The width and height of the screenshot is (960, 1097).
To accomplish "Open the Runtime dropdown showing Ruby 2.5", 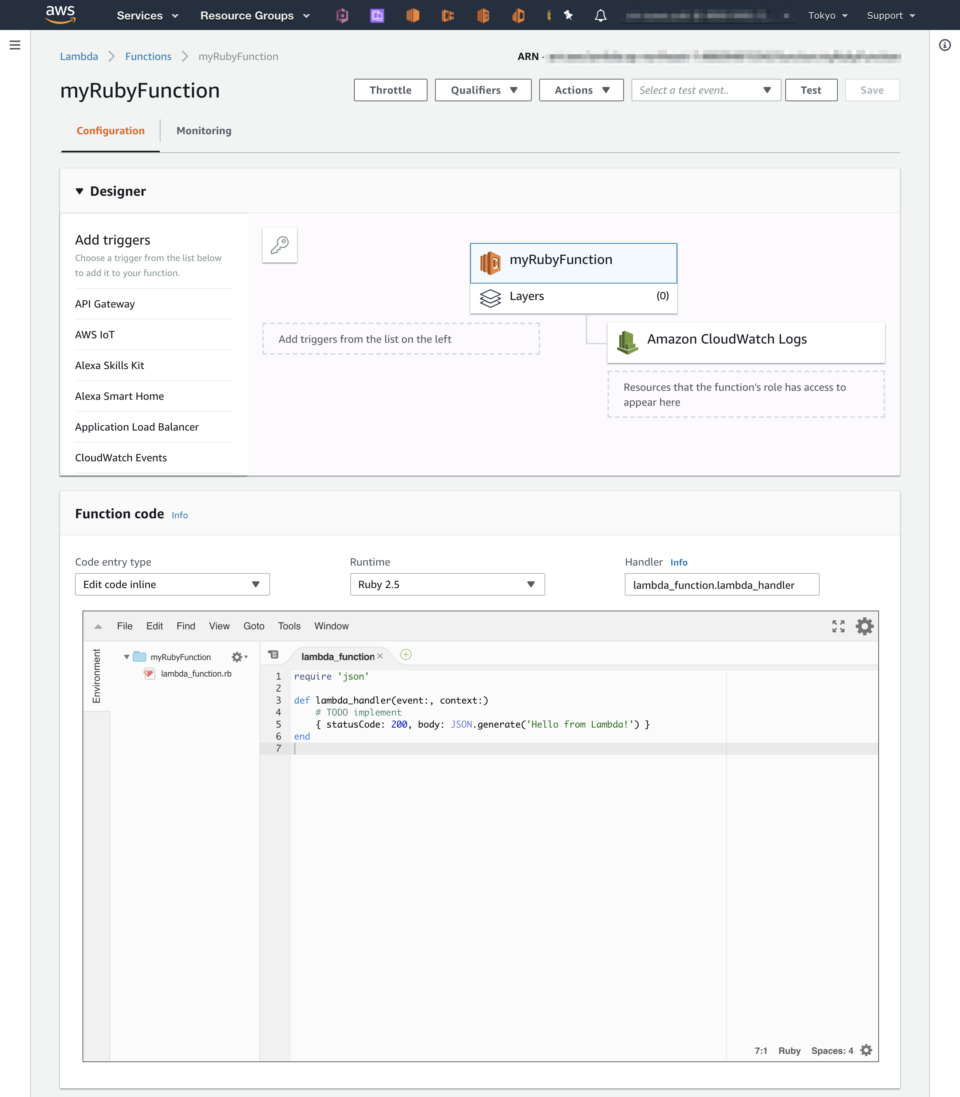I will tap(446, 584).
